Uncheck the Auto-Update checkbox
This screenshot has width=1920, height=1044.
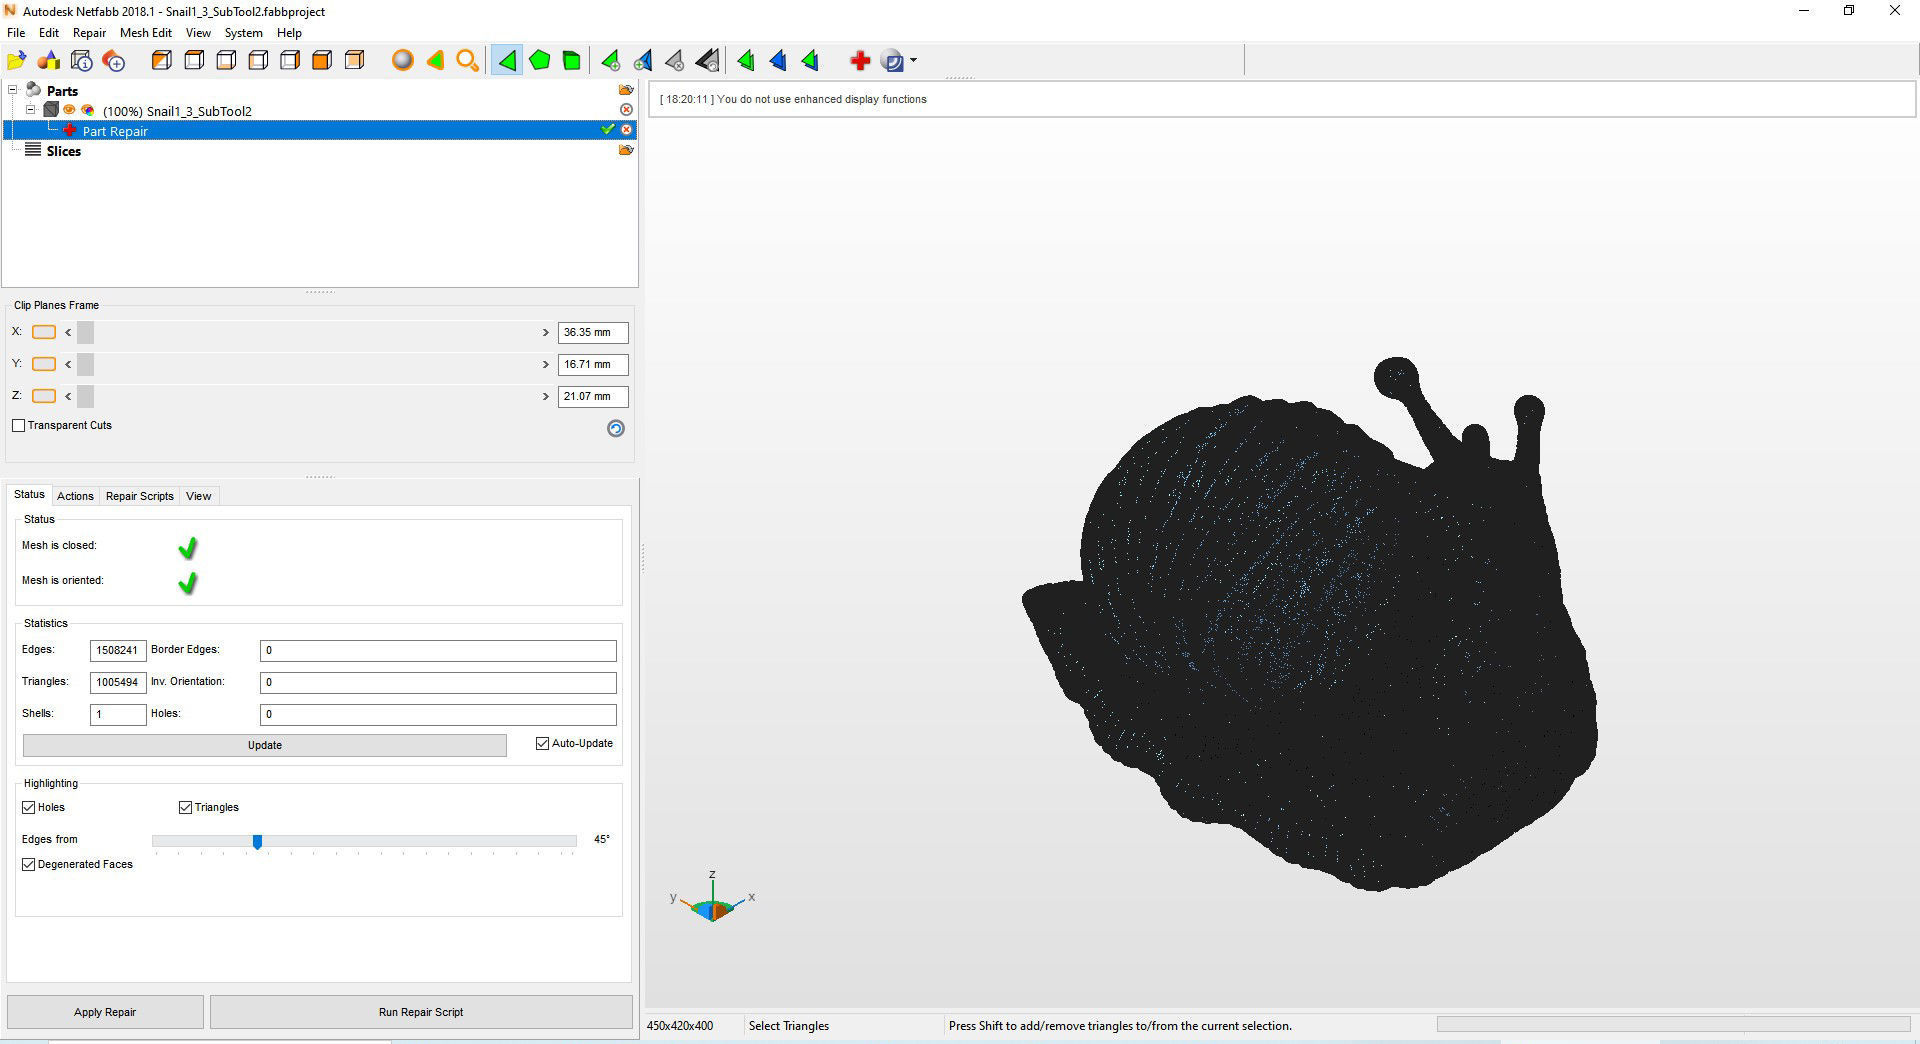[543, 743]
